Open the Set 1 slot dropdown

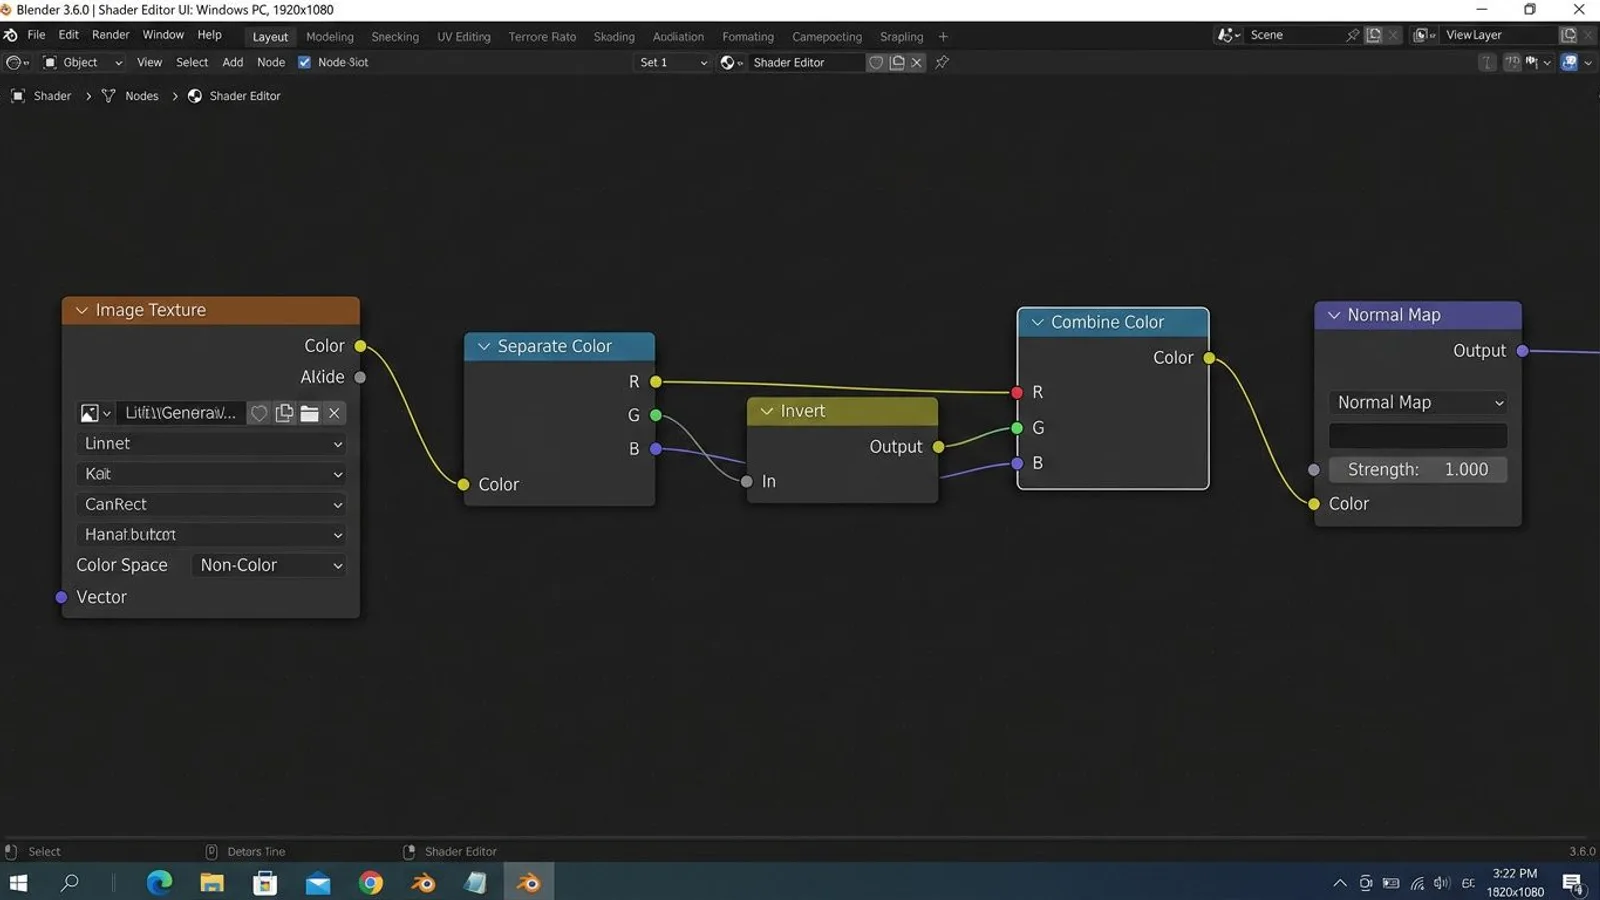(x=673, y=62)
